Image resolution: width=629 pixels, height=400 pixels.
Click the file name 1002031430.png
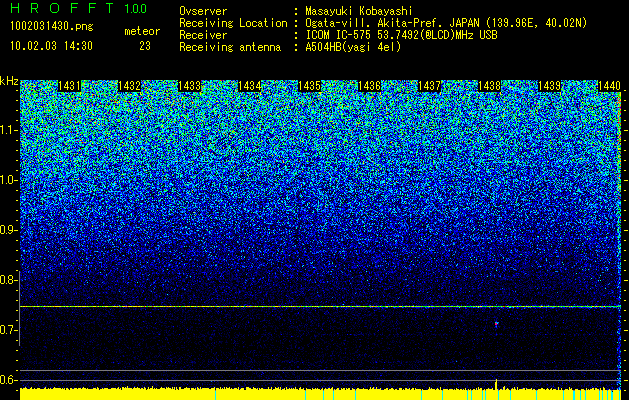tap(52, 27)
